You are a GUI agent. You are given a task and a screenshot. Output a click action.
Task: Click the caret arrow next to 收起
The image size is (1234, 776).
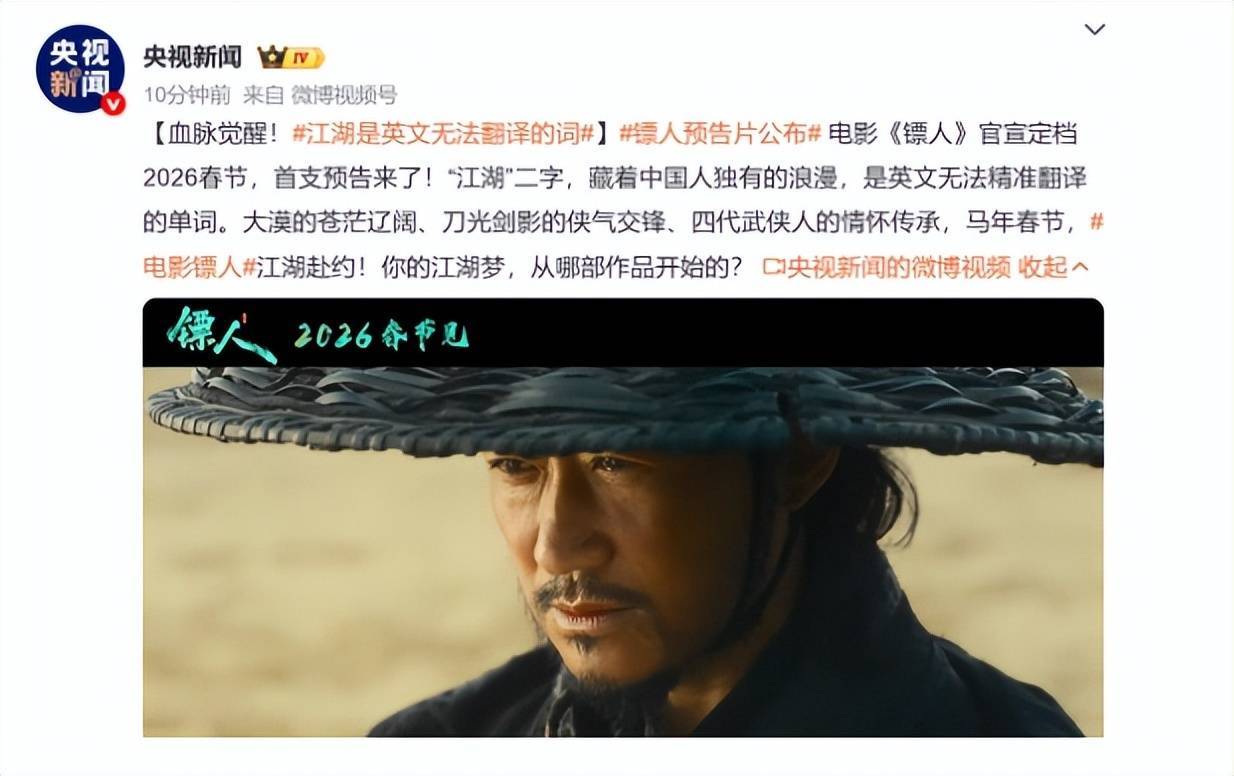pyautogui.click(x=1079, y=267)
